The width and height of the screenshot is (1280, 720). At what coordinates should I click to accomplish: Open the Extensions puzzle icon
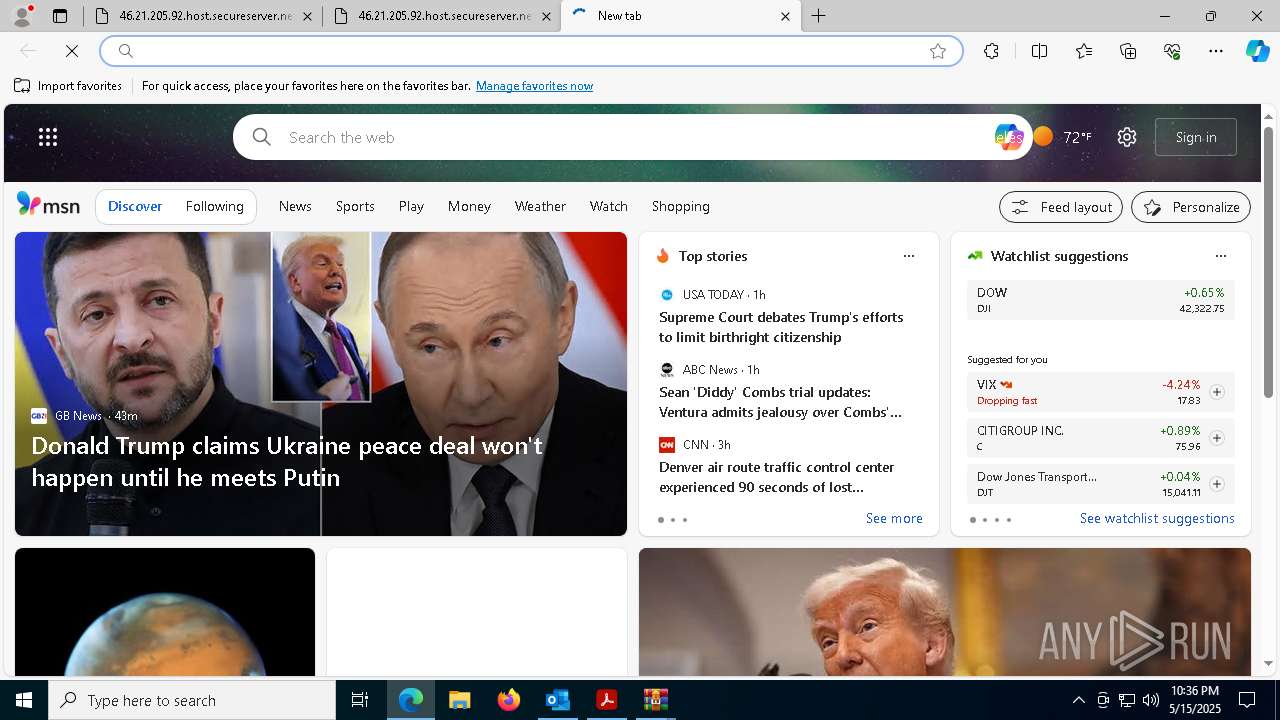pos(991,51)
